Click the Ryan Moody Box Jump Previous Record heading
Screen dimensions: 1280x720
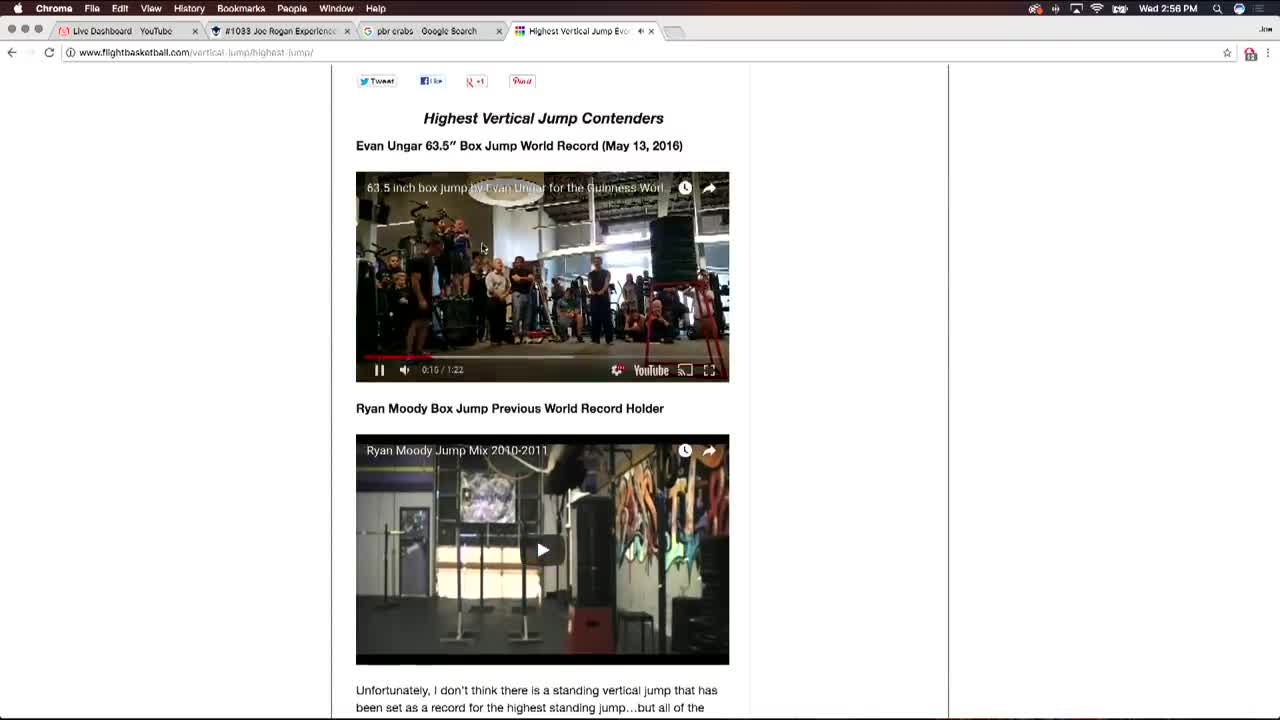point(510,408)
